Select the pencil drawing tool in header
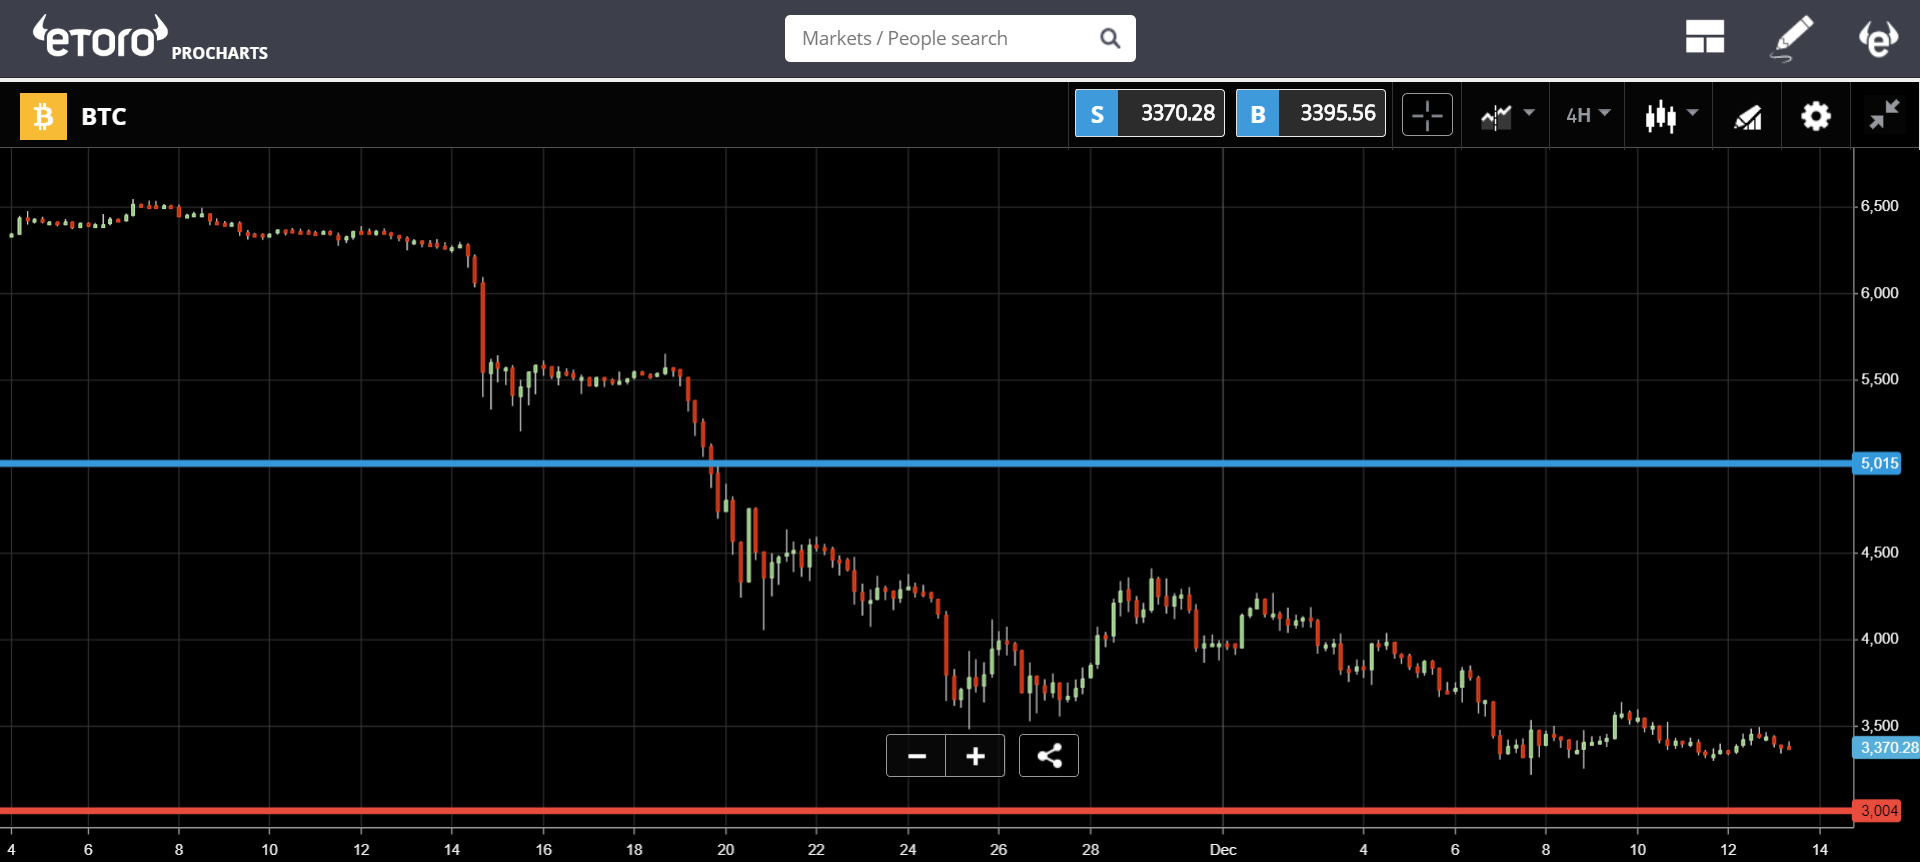Viewport: 1920px width, 862px height. [x=1791, y=38]
